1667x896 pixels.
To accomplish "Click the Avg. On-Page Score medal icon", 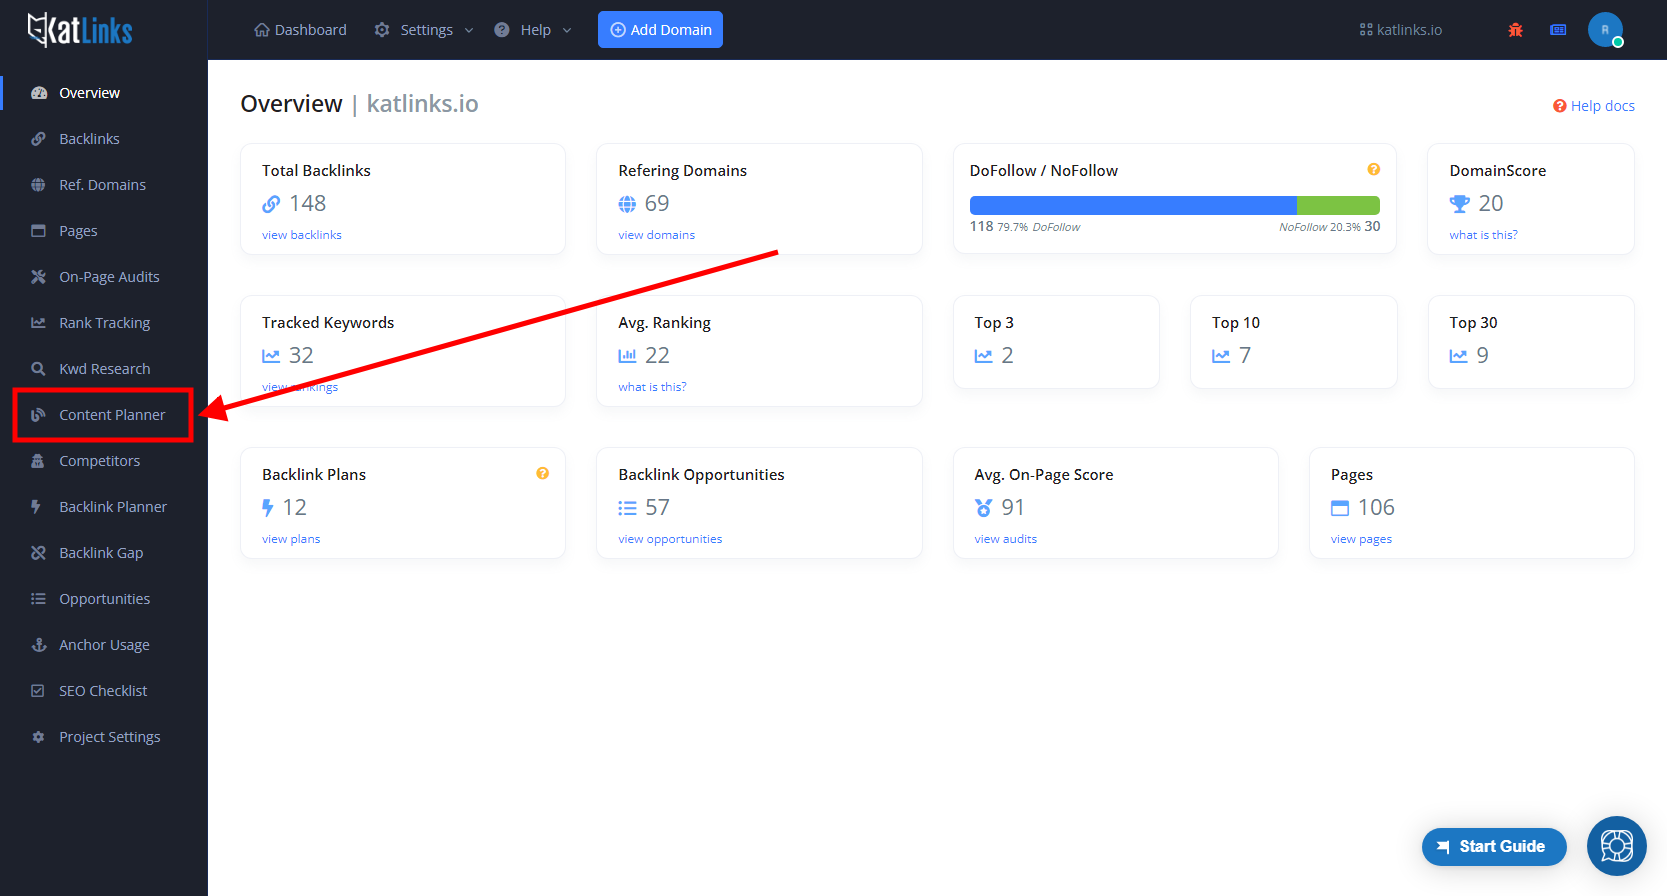I will (984, 508).
